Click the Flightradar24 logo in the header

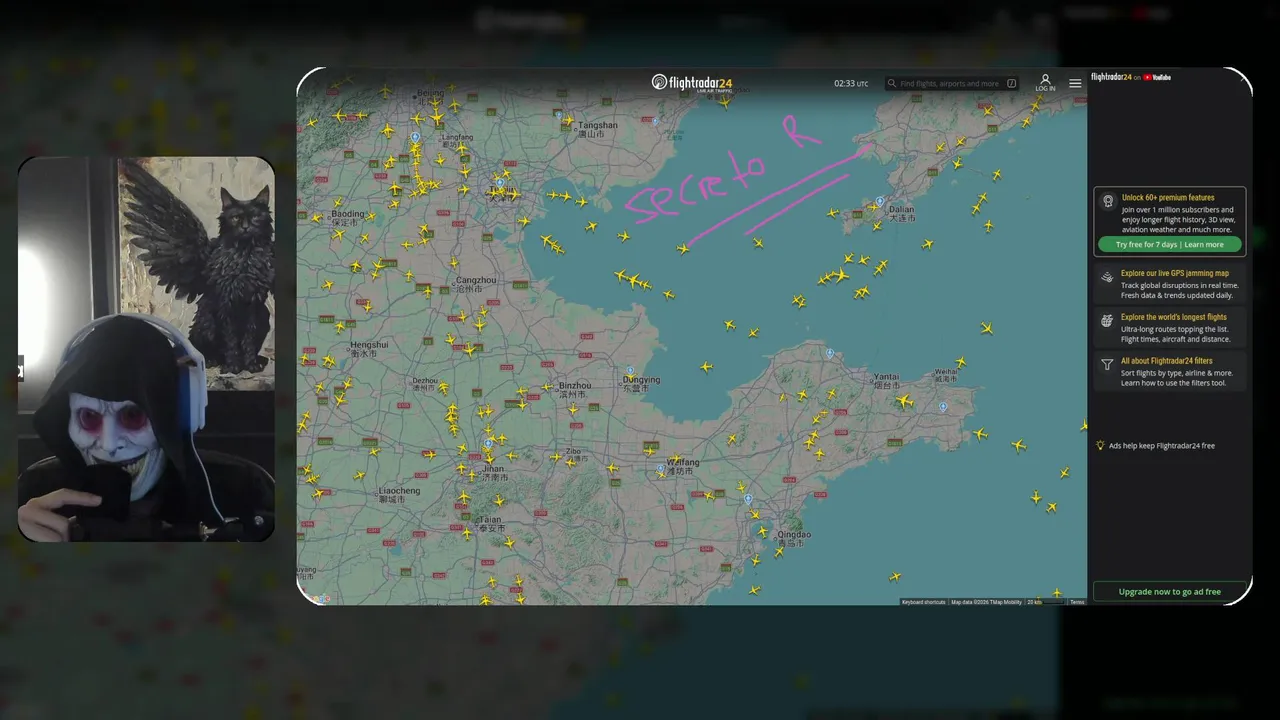pos(692,83)
